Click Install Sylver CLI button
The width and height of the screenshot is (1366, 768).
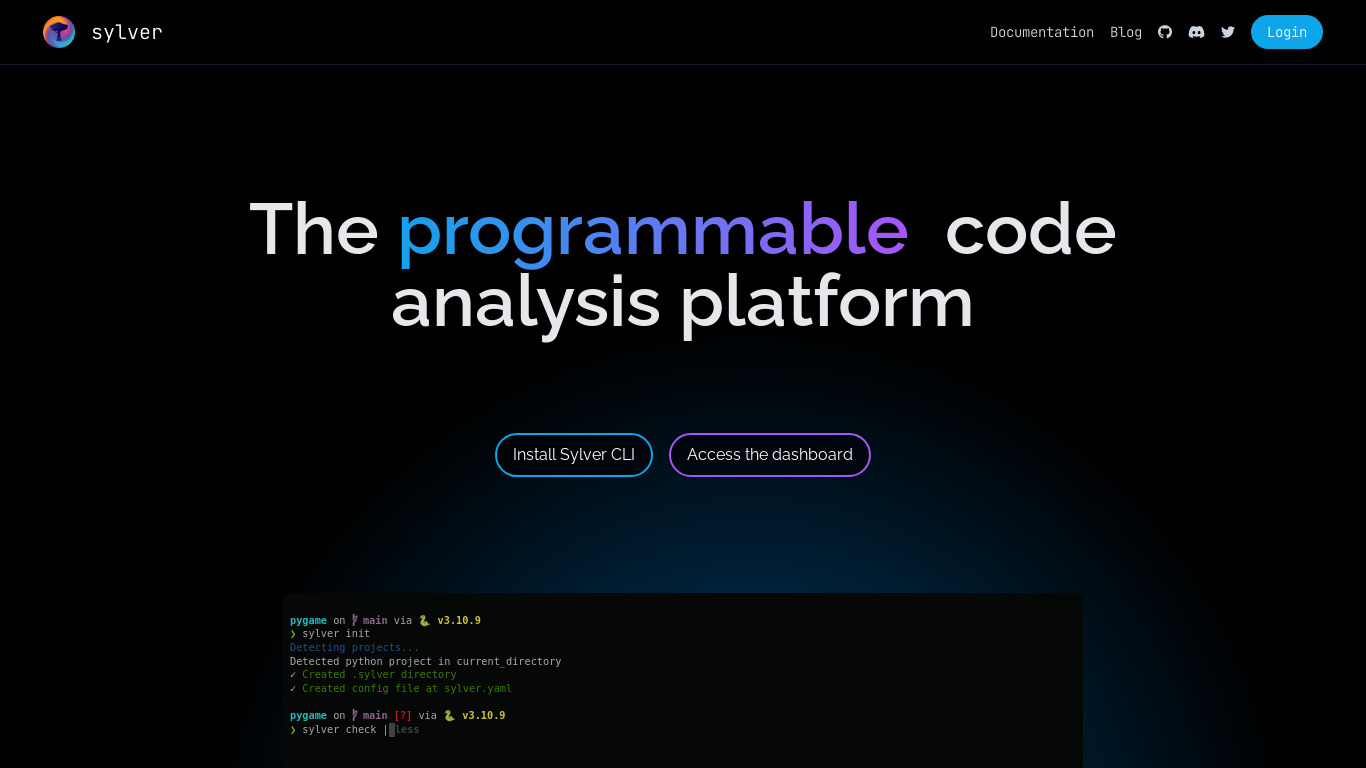(574, 455)
